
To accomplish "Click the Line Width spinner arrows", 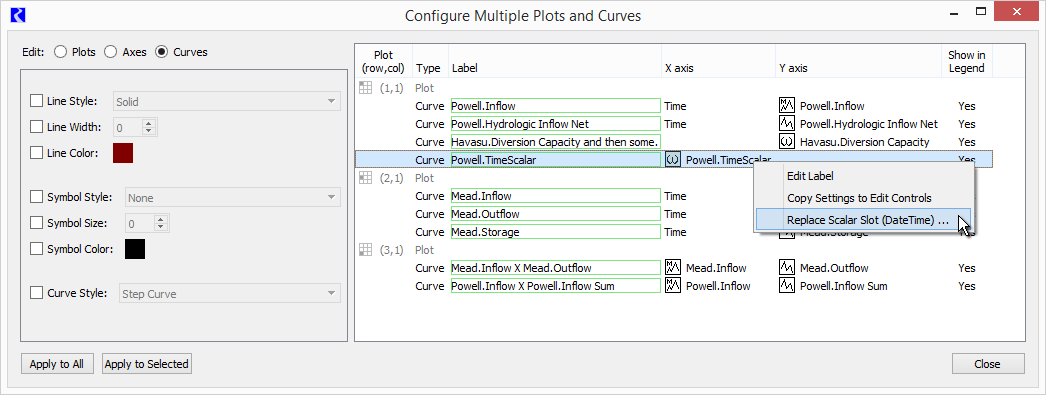I will point(149,127).
